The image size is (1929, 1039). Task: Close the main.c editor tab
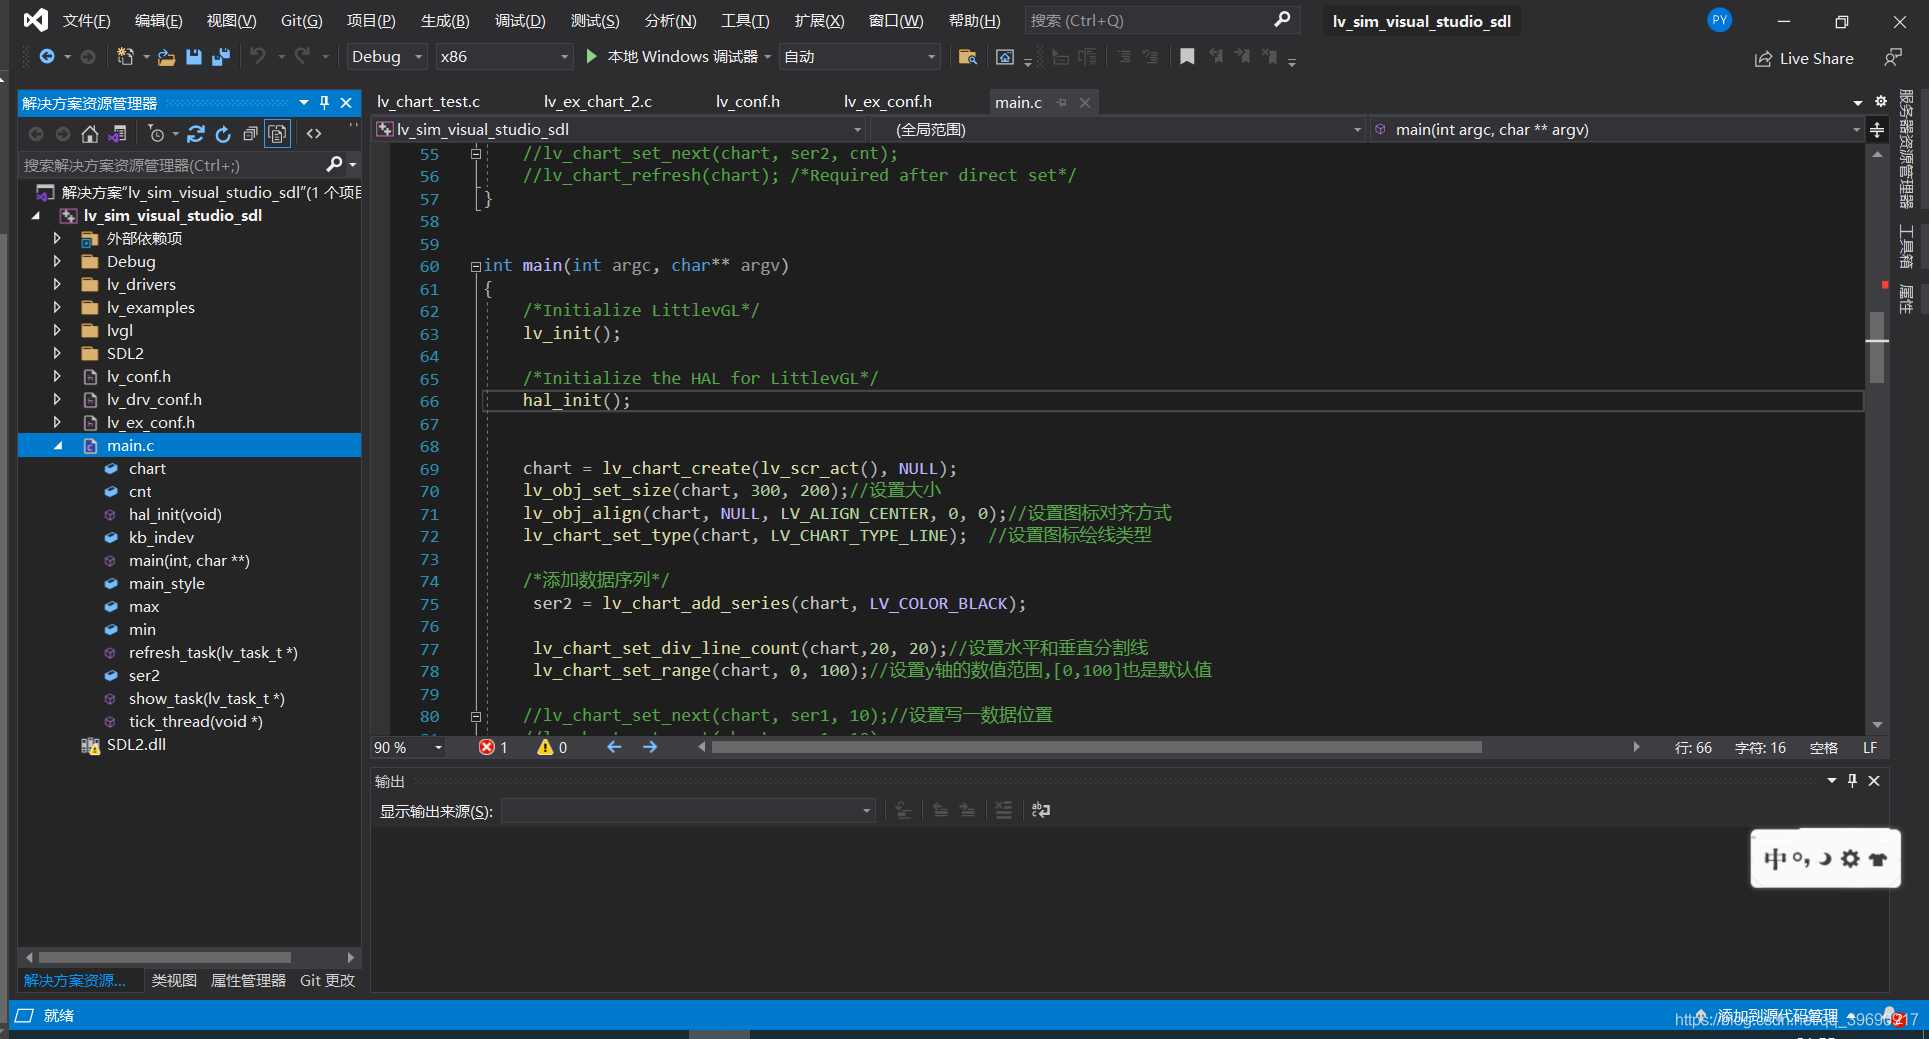click(x=1085, y=103)
